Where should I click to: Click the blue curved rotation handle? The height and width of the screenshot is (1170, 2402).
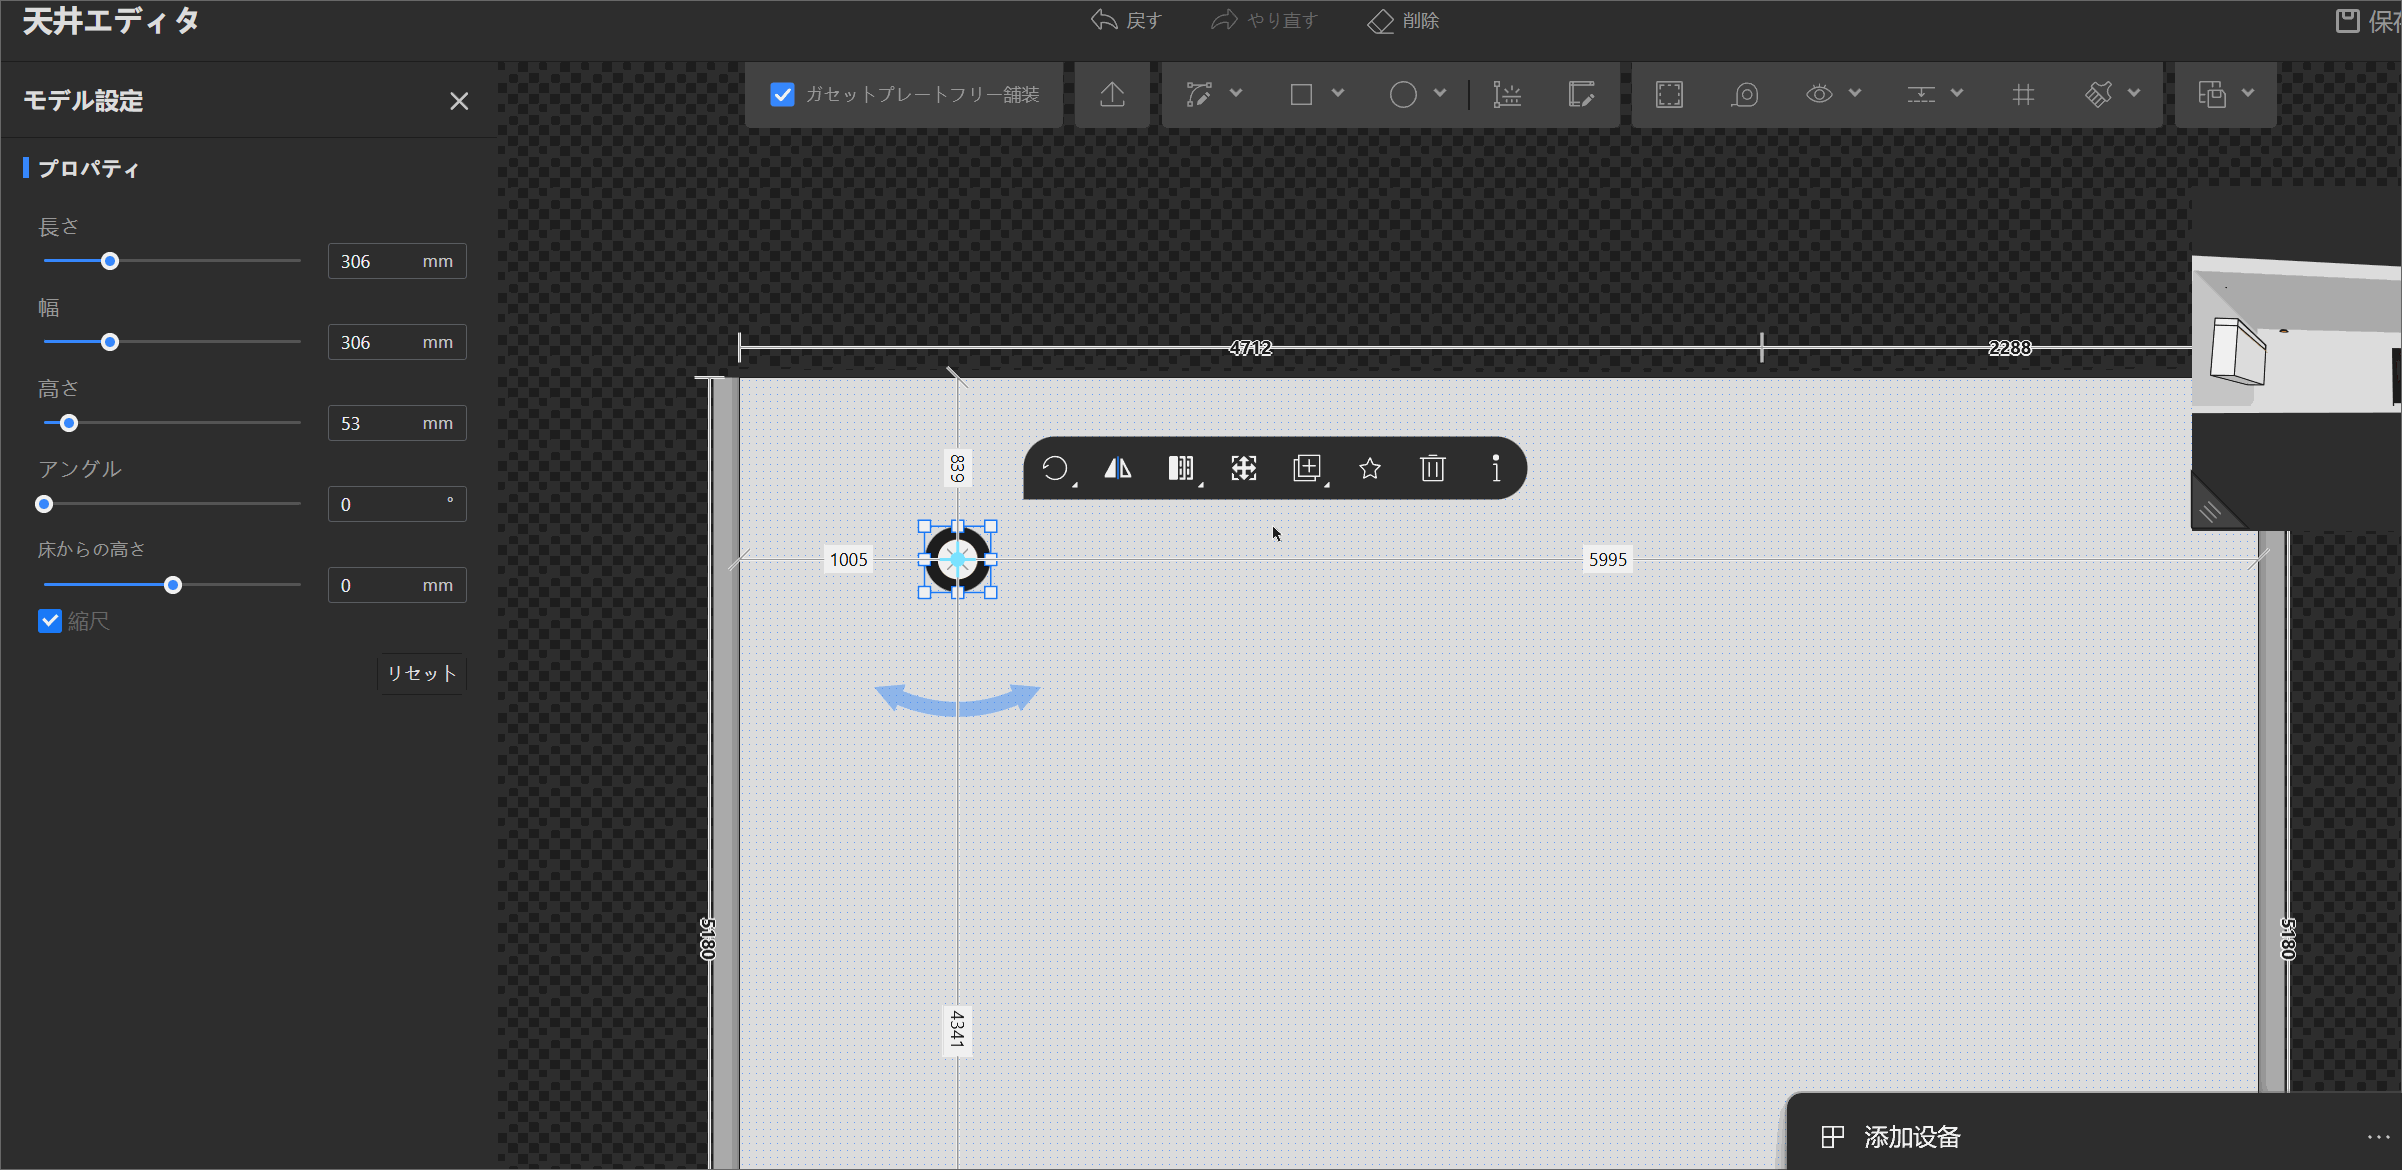pos(958,700)
